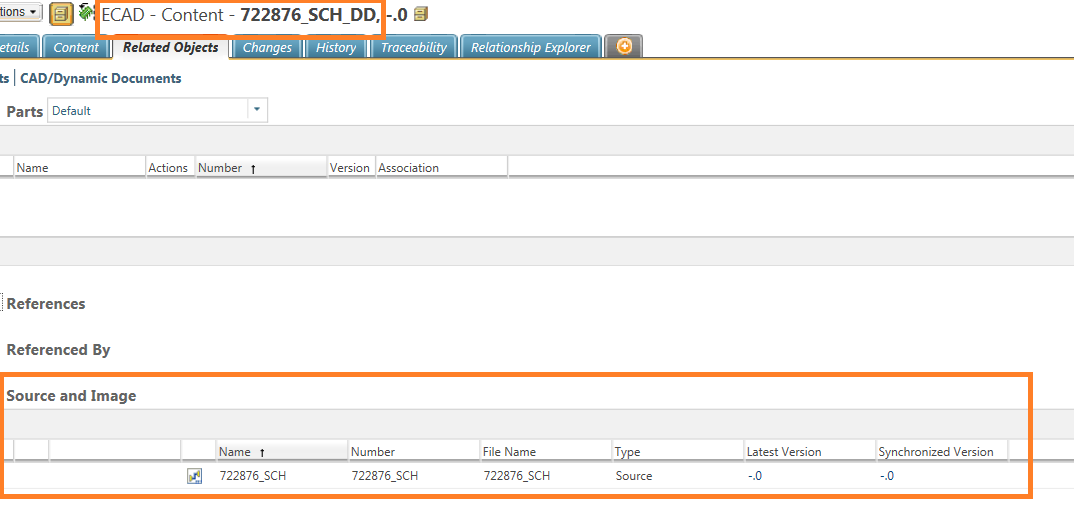Screen dimensions: 1087x524
Task: Open the Relationship Explorer tab
Action: click(531, 47)
